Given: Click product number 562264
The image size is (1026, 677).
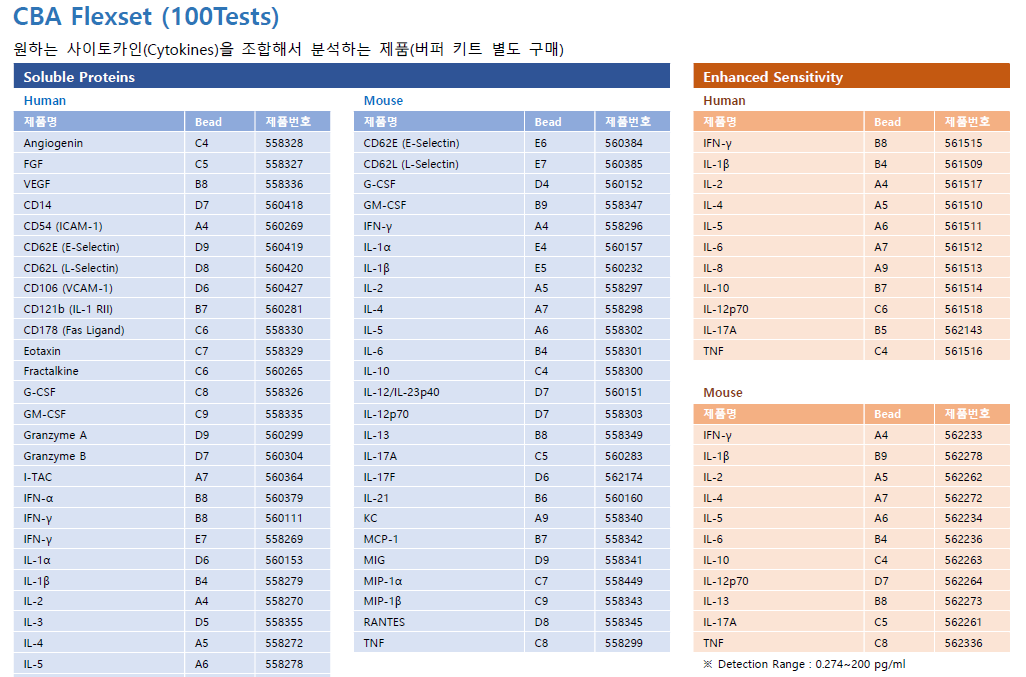Looking at the screenshot, I should (963, 581).
